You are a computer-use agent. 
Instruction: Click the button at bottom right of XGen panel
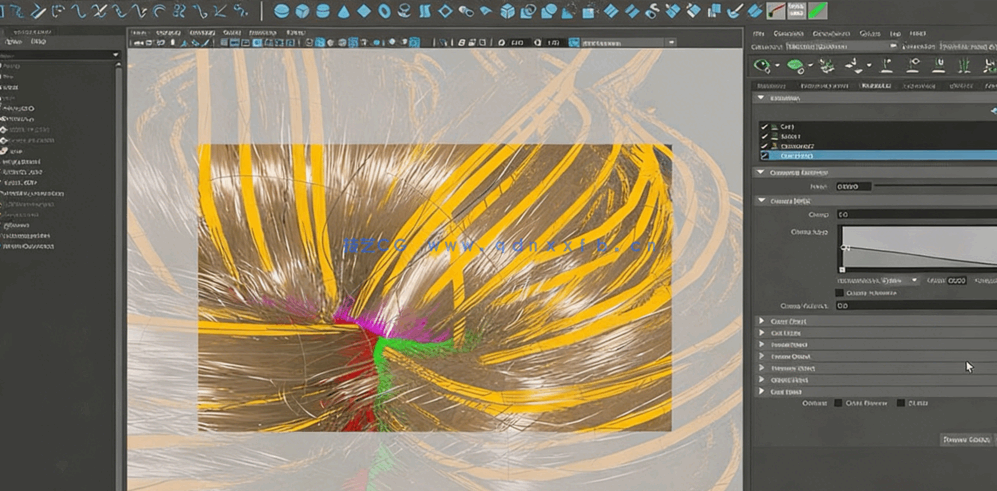pos(966,440)
